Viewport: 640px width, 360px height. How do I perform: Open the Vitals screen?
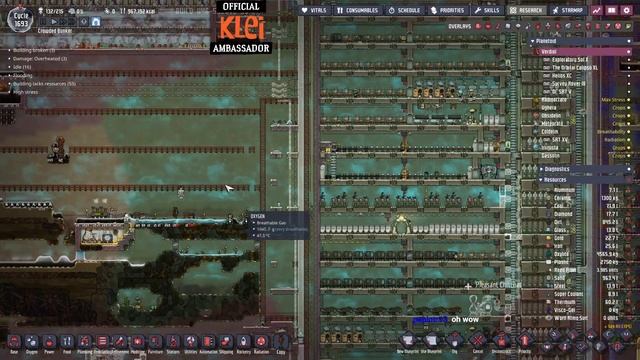(314, 10)
